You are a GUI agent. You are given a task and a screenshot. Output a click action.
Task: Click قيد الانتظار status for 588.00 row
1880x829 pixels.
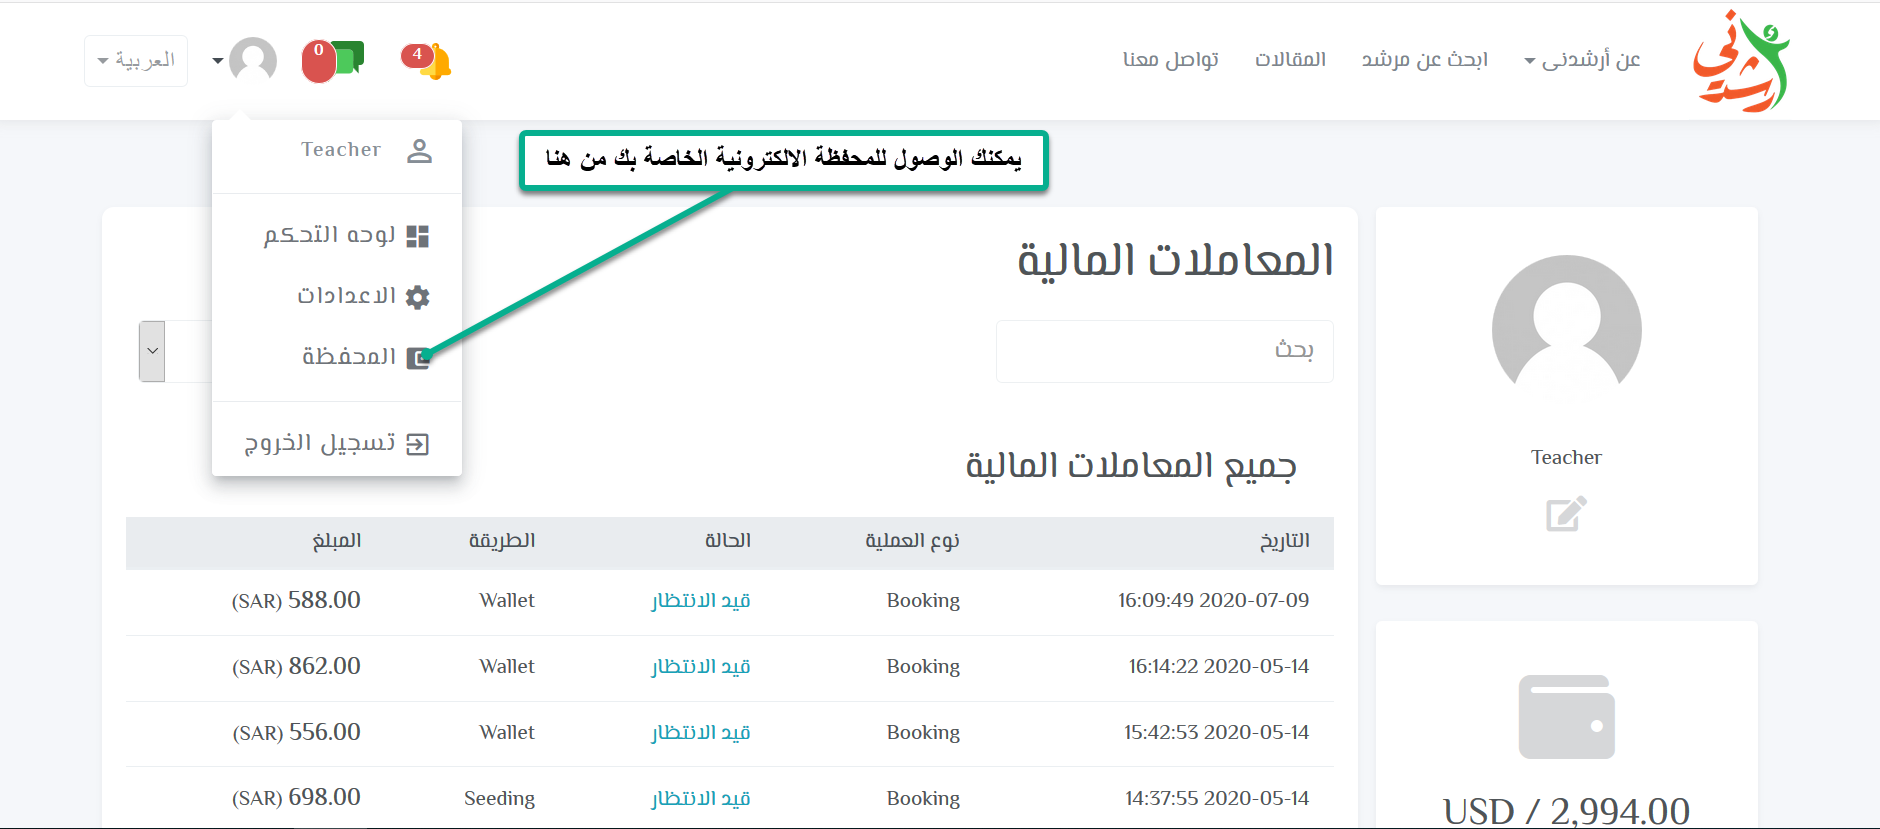click(700, 601)
